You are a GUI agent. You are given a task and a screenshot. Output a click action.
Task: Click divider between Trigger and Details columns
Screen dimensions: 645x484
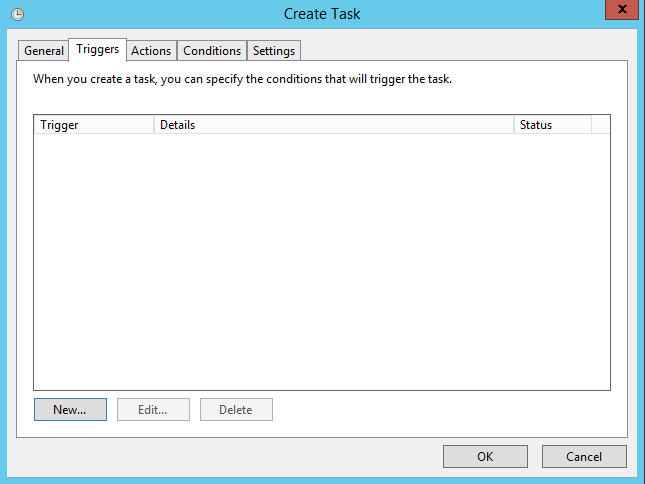pos(154,125)
